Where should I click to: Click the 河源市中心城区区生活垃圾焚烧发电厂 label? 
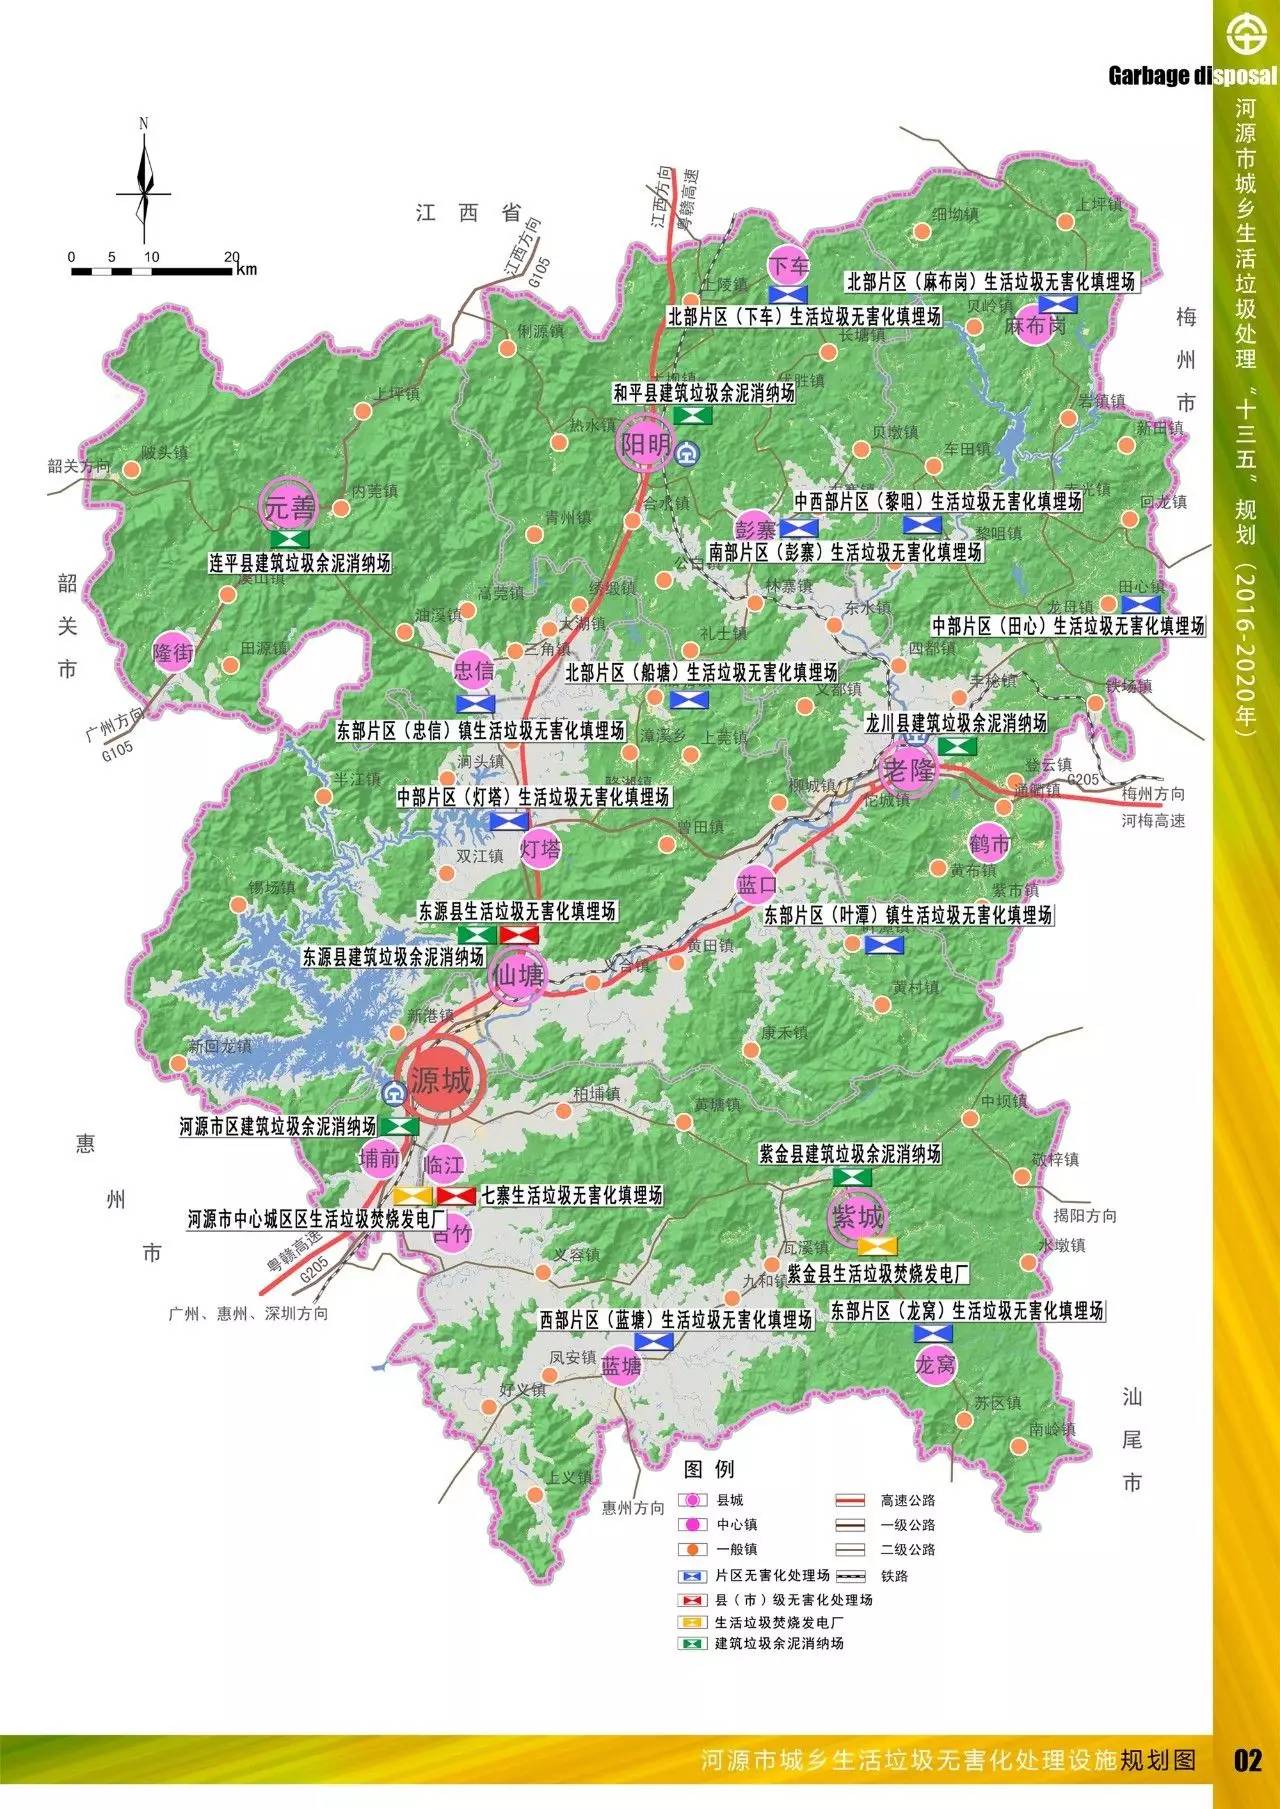coord(316,1220)
